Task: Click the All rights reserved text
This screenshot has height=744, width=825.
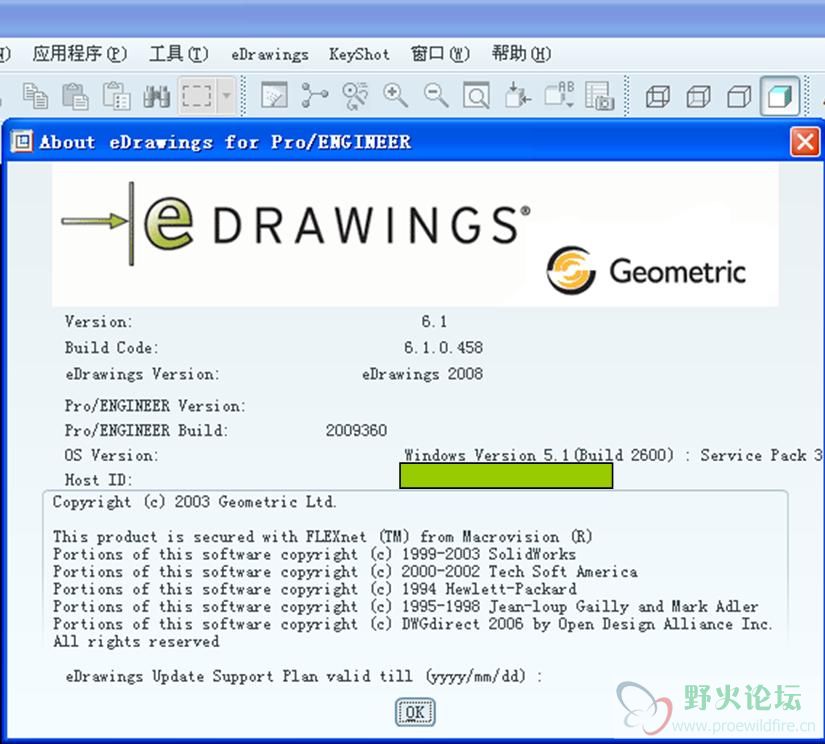Action: point(136,641)
